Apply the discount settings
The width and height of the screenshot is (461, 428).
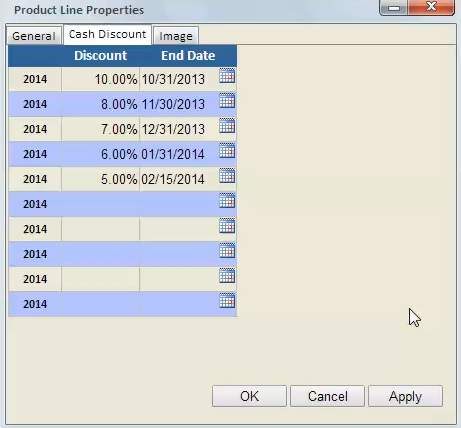pyautogui.click(x=406, y=396)
